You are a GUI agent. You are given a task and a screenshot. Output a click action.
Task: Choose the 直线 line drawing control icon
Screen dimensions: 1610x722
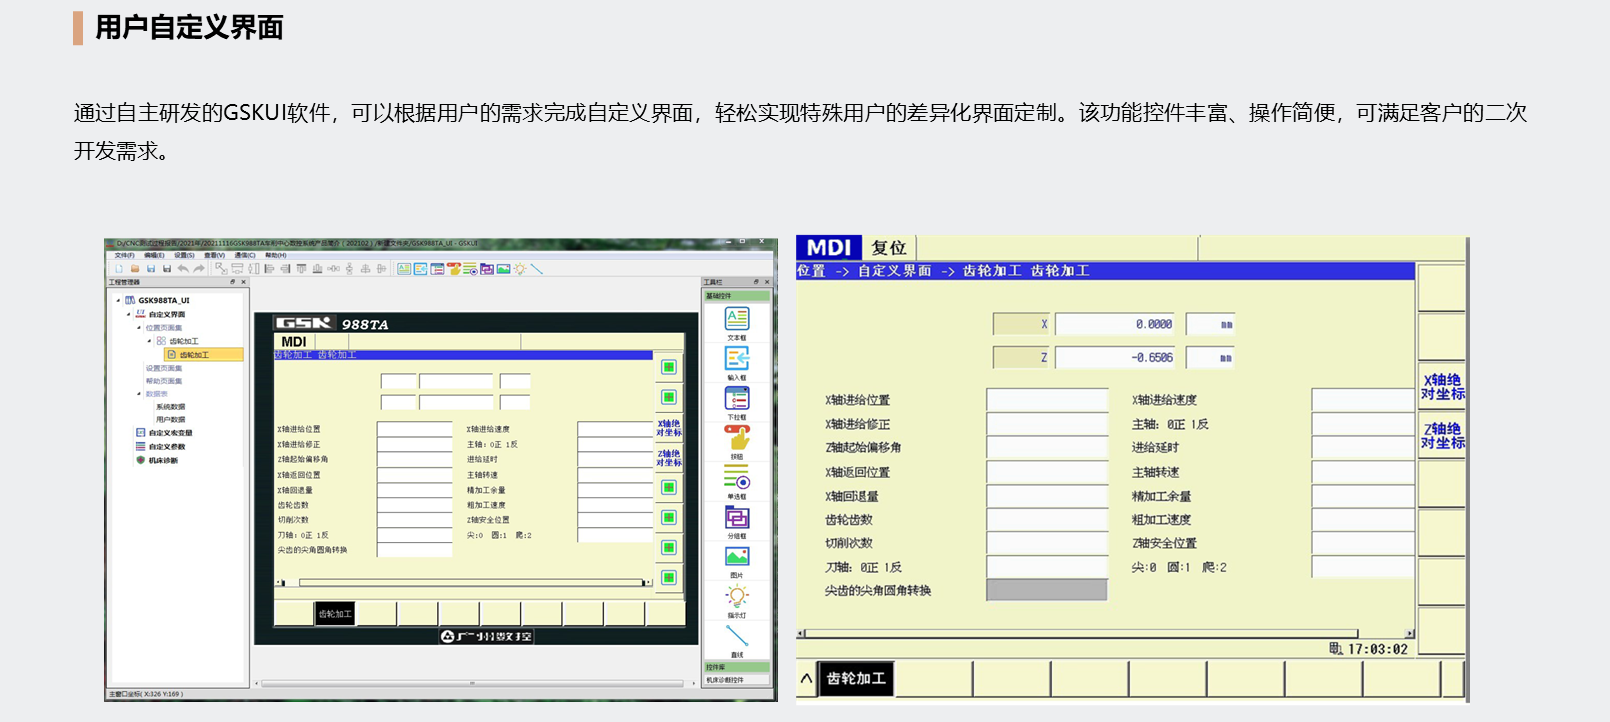736,636
